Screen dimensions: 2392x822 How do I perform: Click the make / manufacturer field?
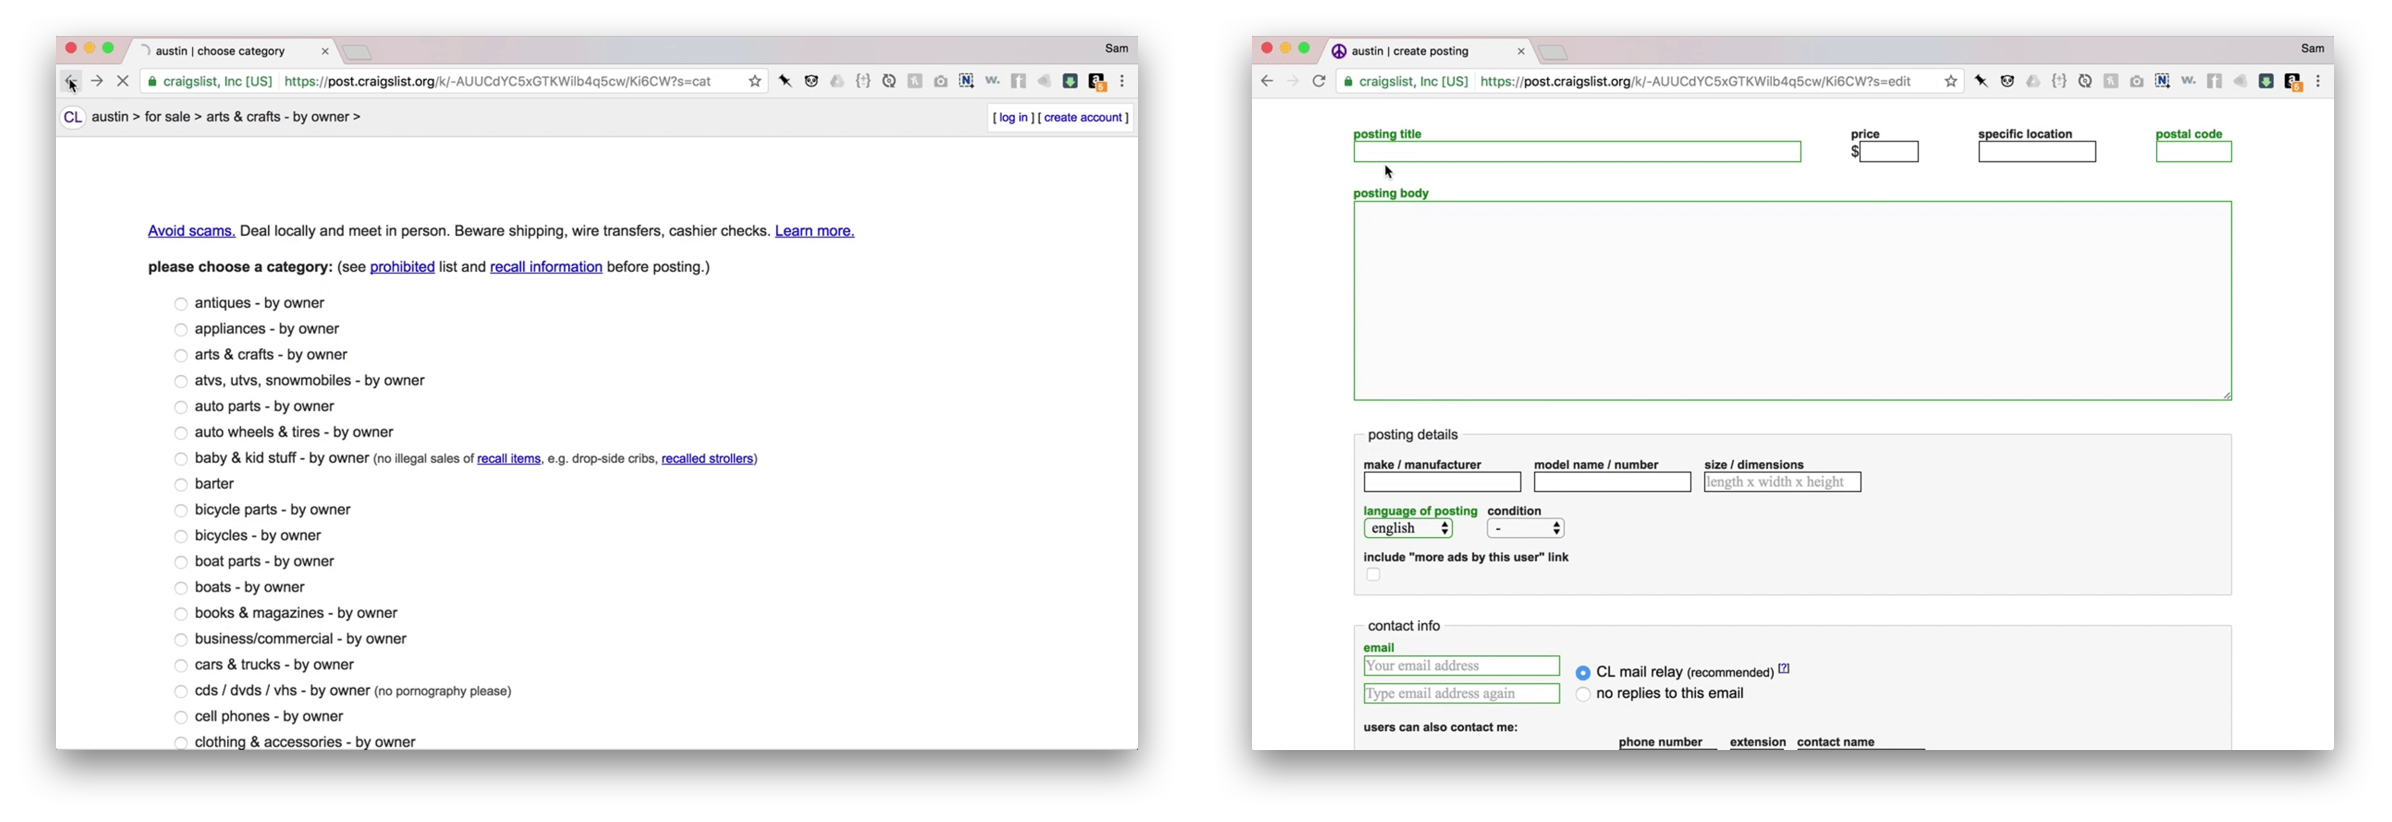coord(1442,482)
